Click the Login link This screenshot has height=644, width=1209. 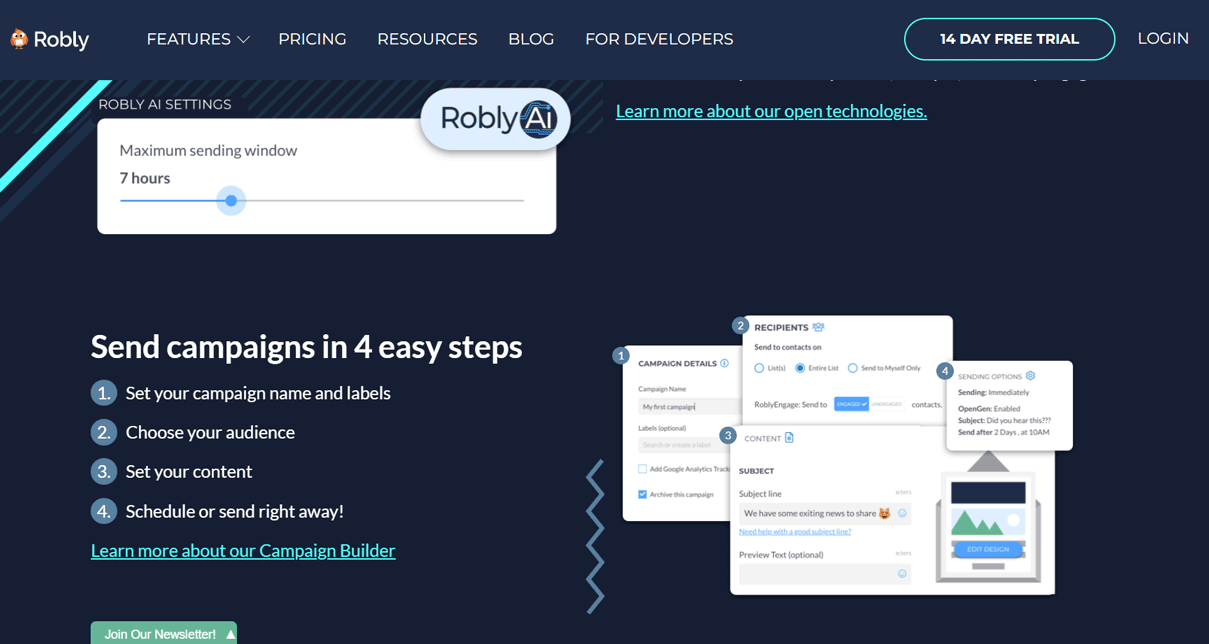(x=1163, y=39)
